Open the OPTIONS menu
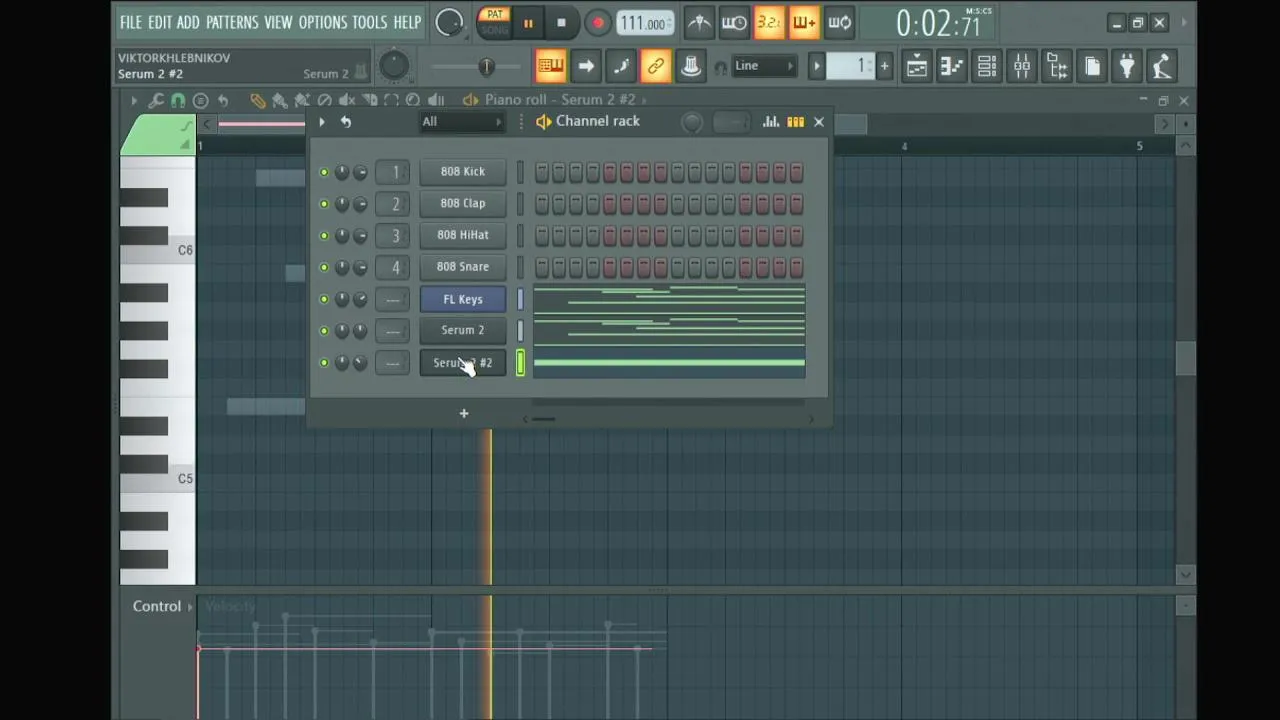The height and width of the screenshot is (720, 1280). coord(322,22)
